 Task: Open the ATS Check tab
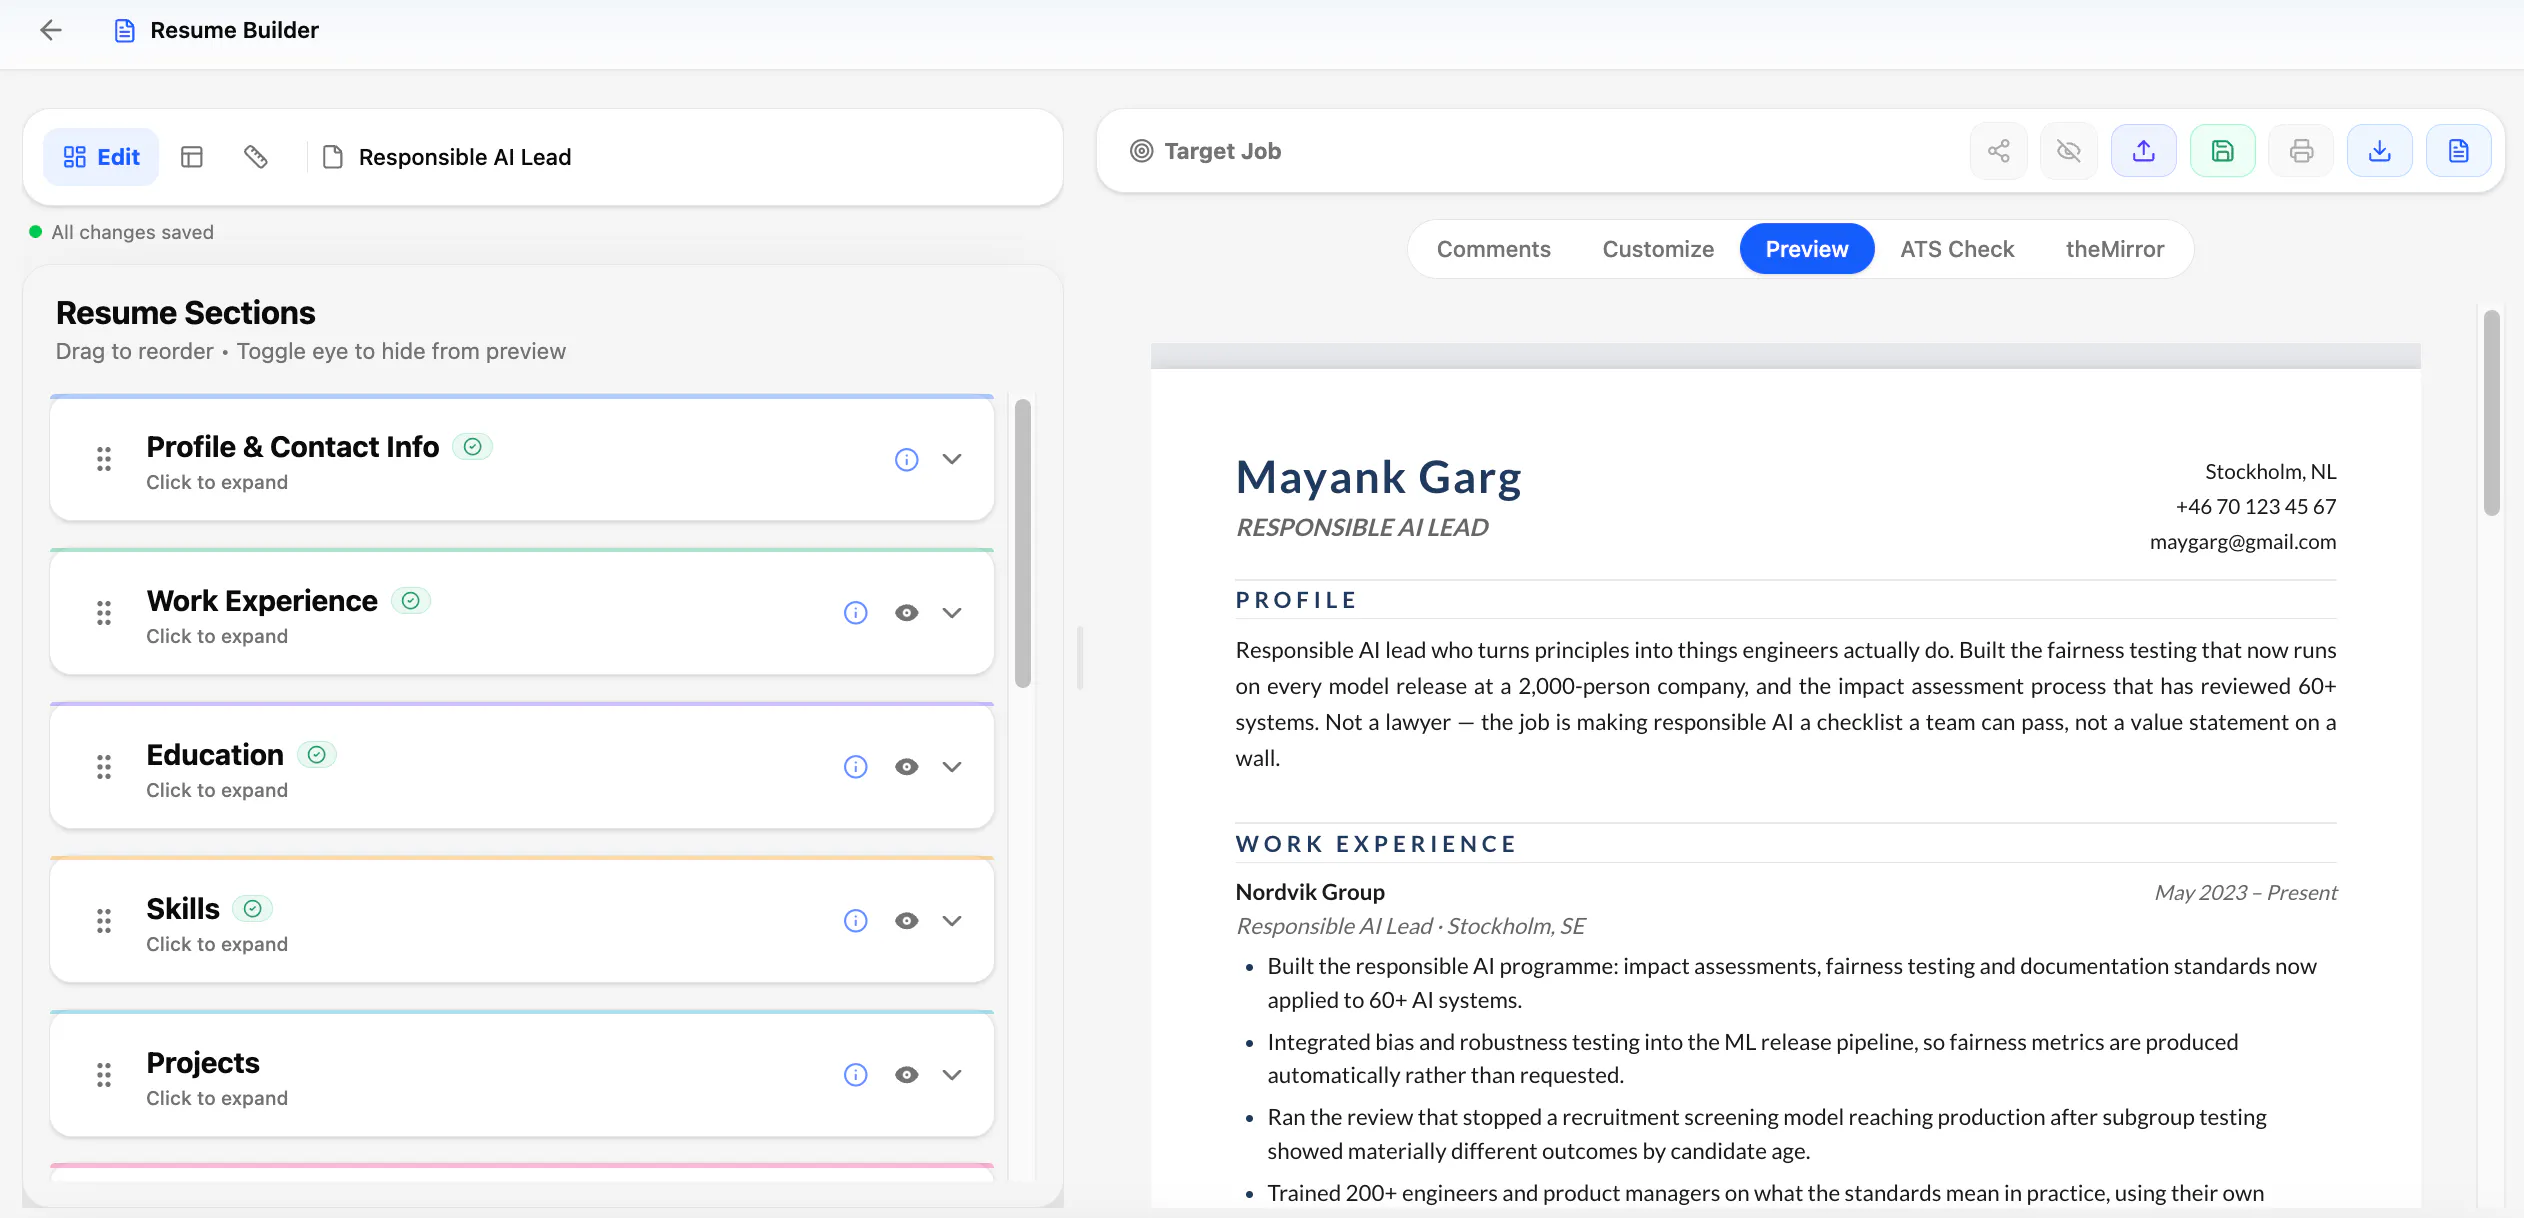1957,249
